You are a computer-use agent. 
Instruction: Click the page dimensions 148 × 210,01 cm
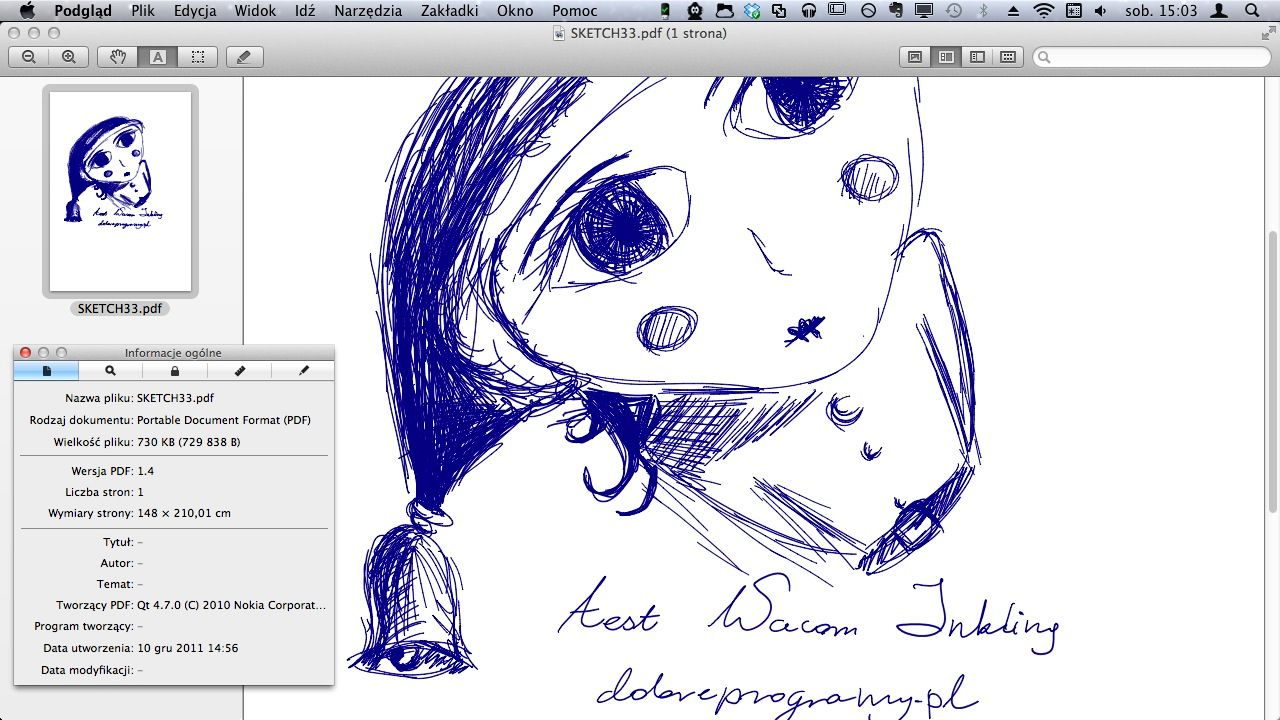click(x=184, y=513)
